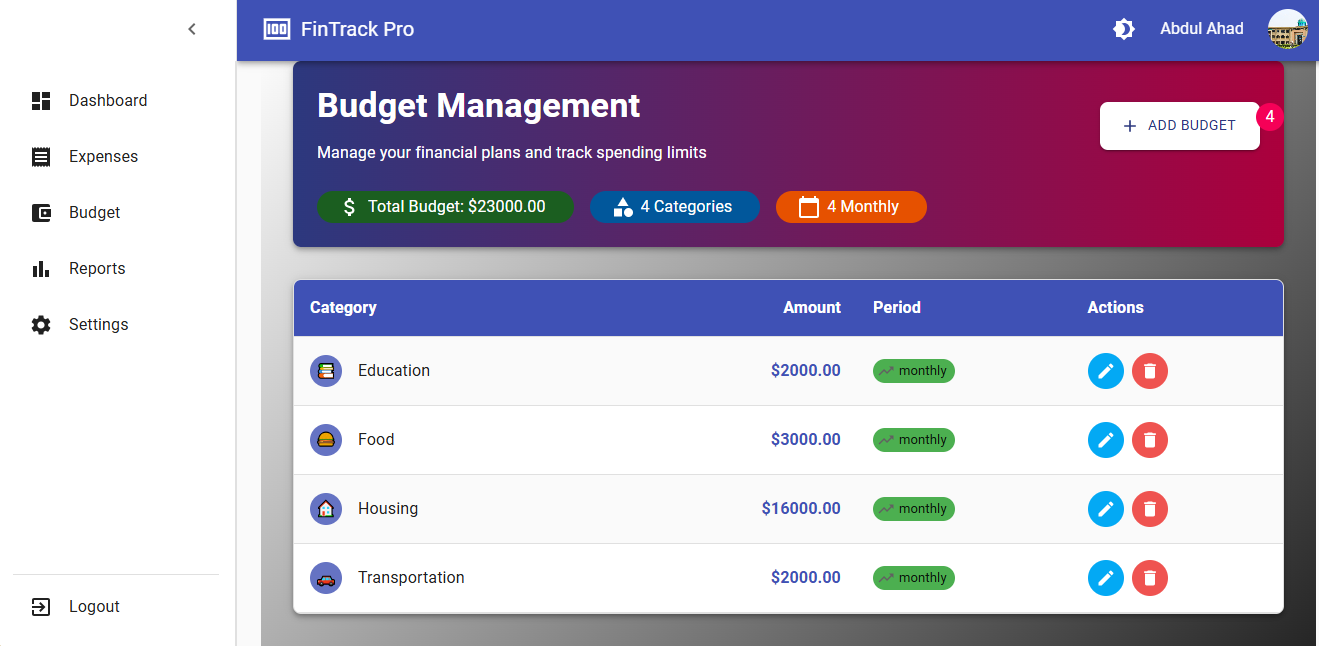Collapse the sidebar using the chevron
Screen dimensions: 1319x646
click(191, 29)
